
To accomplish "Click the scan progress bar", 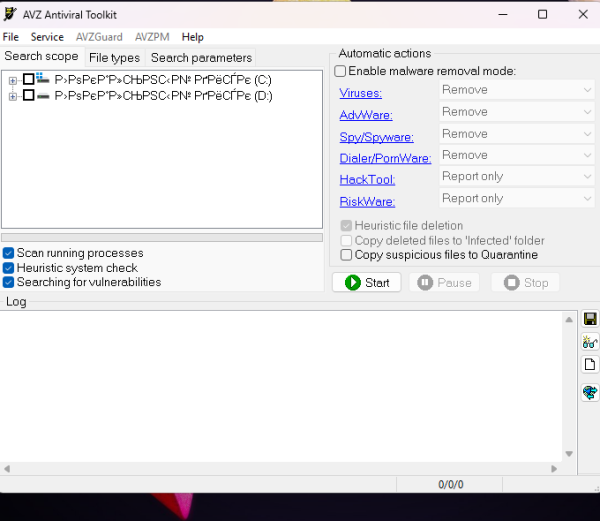I will [x=162, y=238].
